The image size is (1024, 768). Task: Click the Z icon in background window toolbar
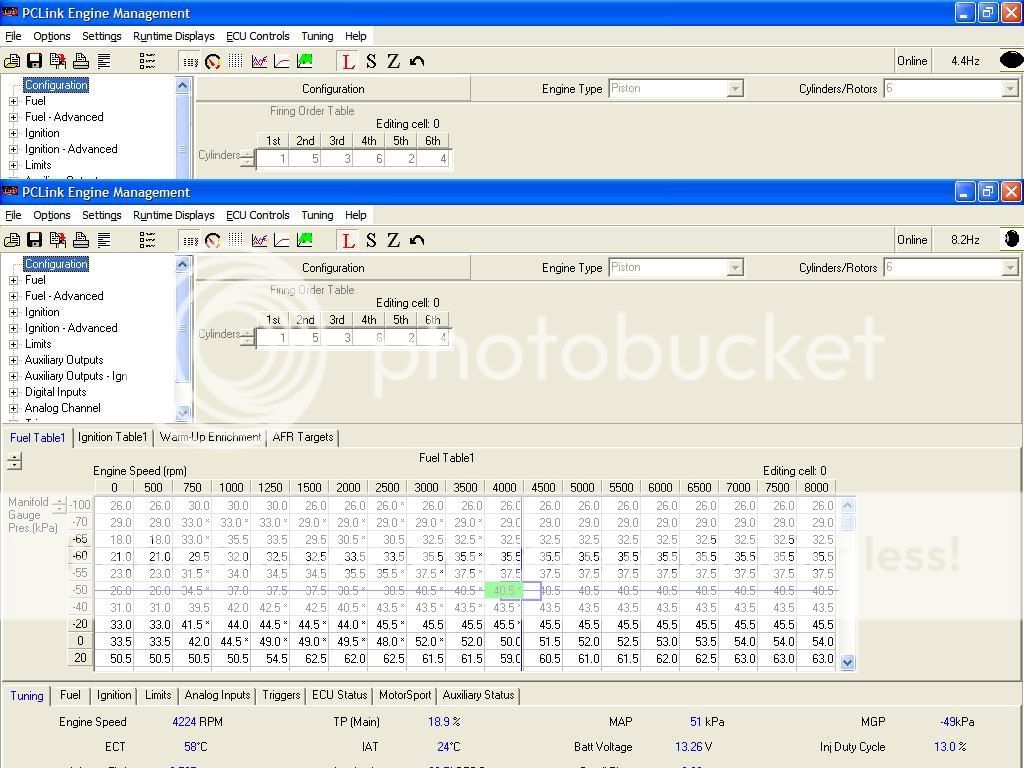tap(393, 61)
